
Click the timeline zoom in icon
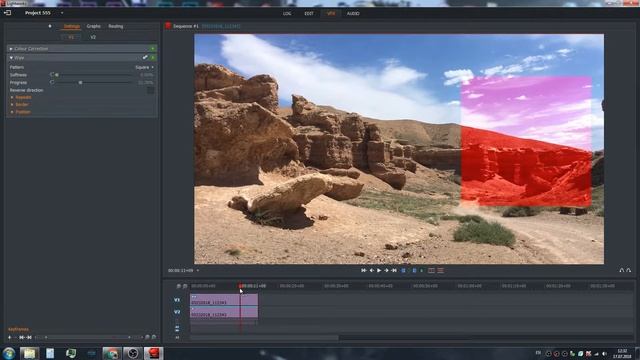185,286
